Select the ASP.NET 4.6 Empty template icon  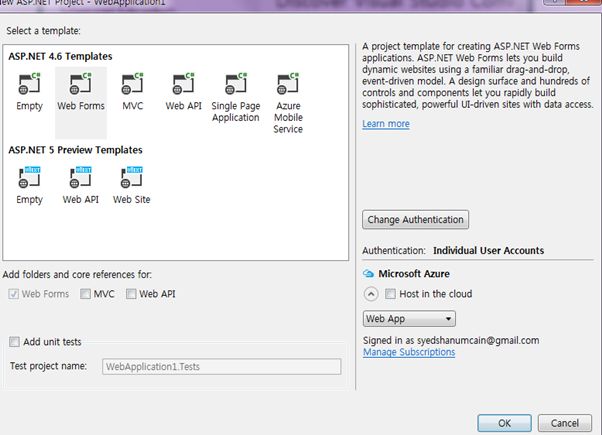[x=30, y=83]
